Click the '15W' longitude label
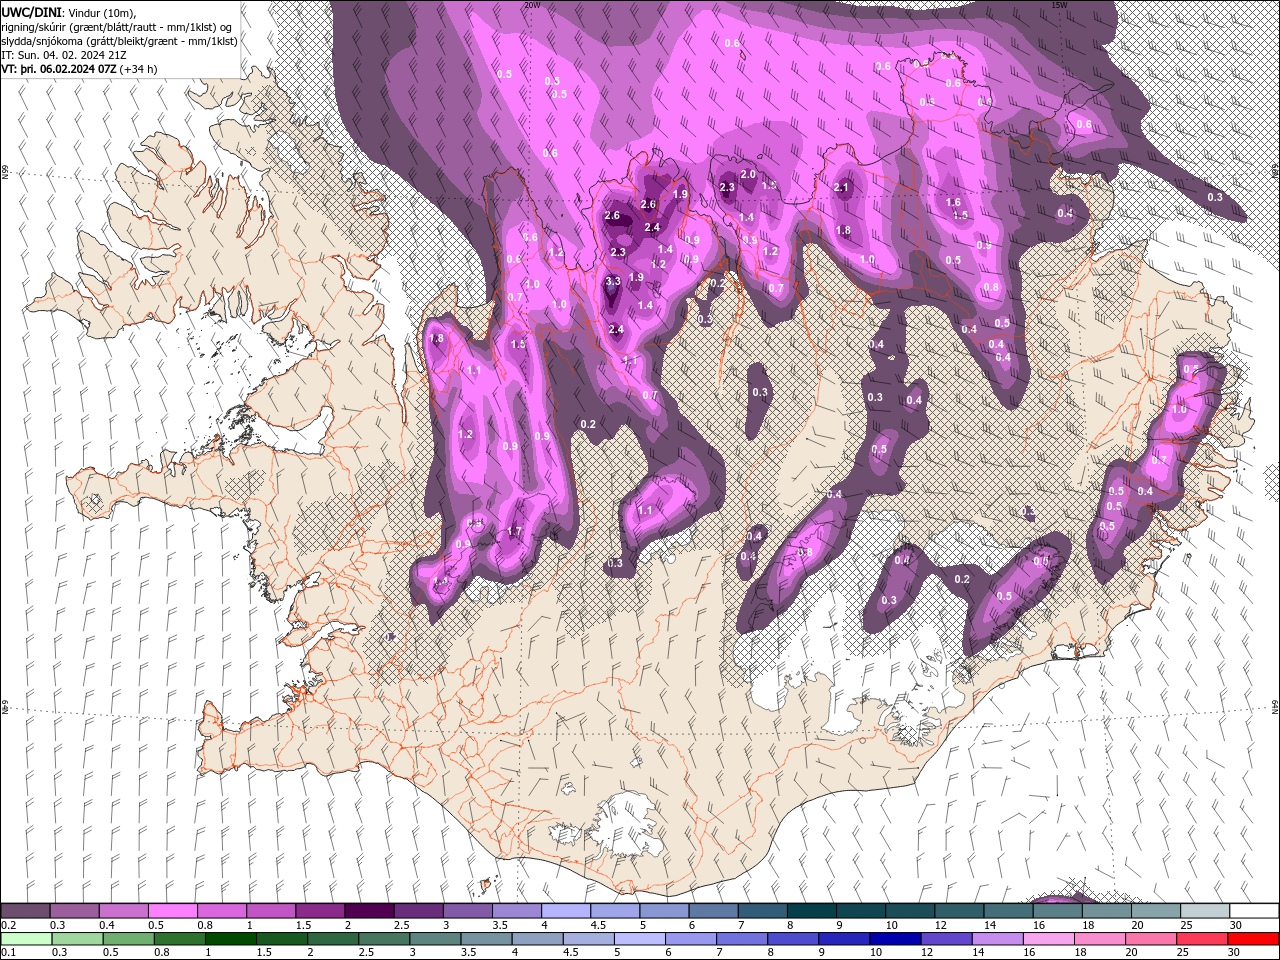This screenshot has height=960, width=1280. click(x=1059, y=5)
